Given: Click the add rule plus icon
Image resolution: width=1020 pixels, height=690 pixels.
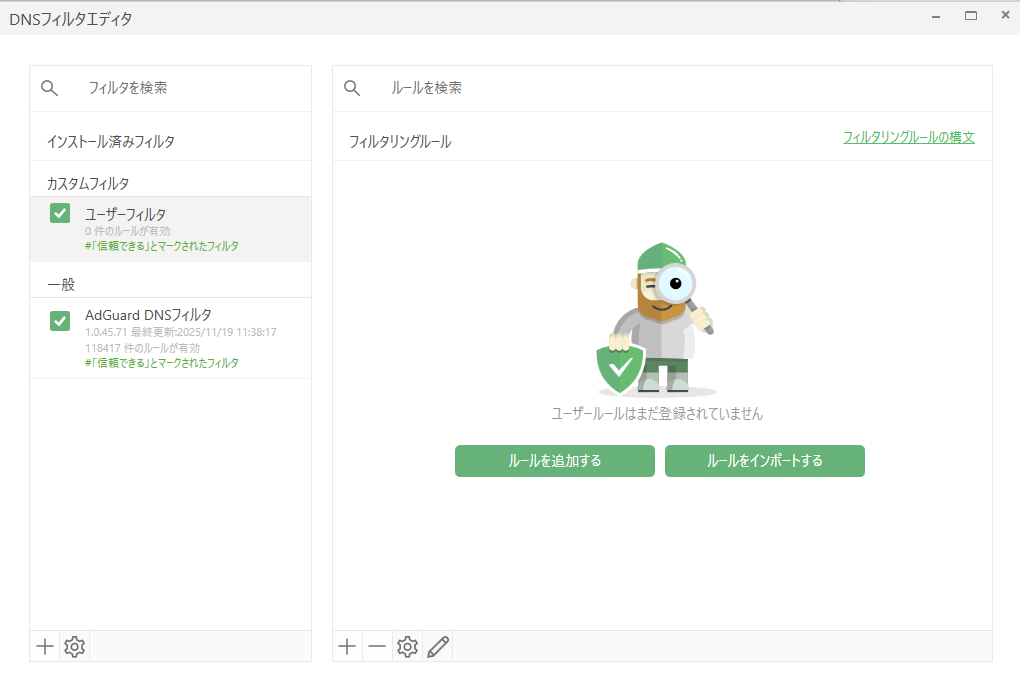Looking at the screenshot, I should [347, 647].
